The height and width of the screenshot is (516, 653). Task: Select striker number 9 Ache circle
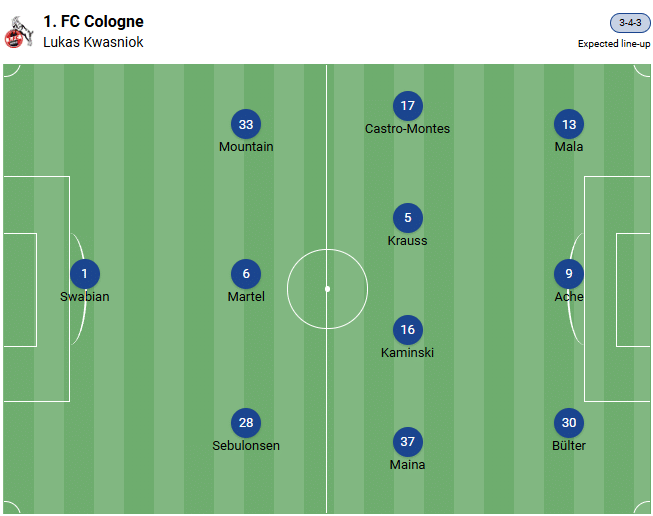[x=569, y=274]
